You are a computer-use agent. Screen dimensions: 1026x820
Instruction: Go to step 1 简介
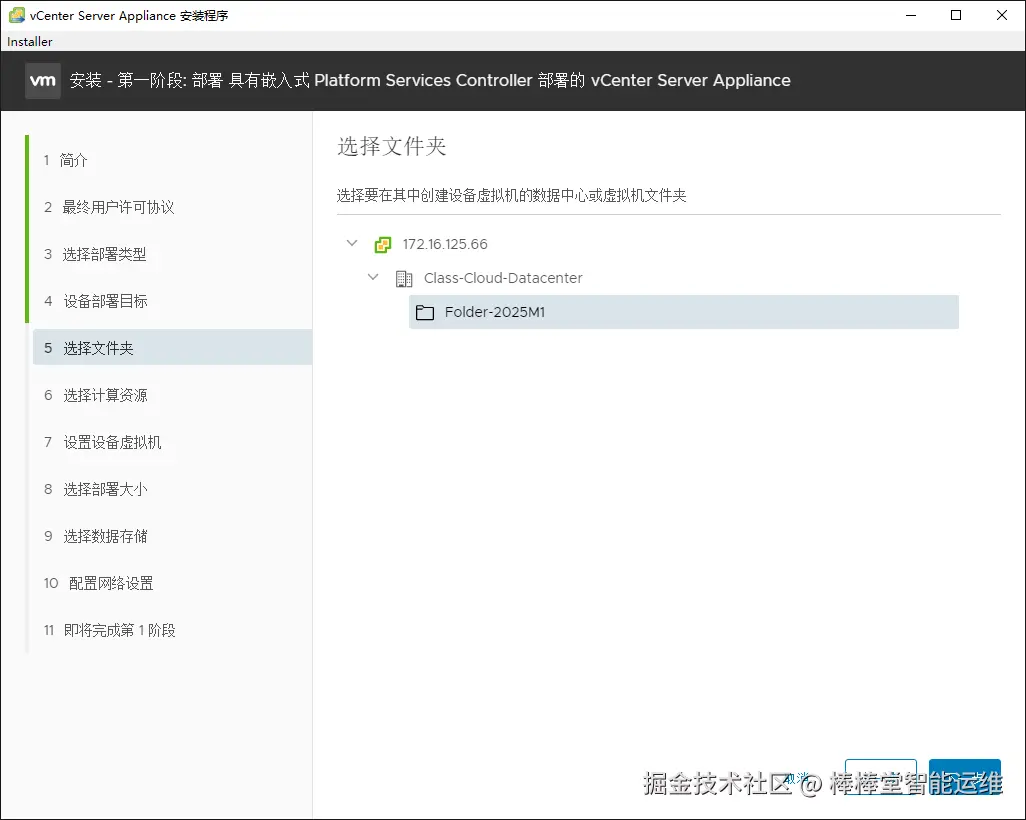(x=65, y=160)
